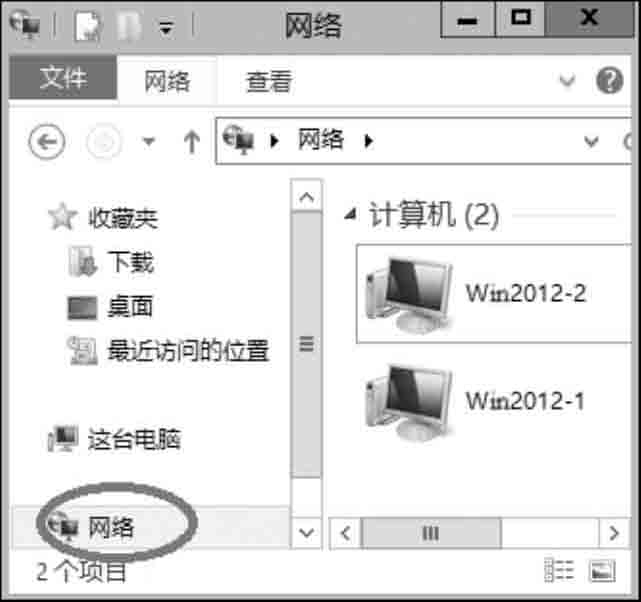Collapse the 计算机 (2) group
Viewport: 641px width, 602px height.
click(x=350, y=214)
